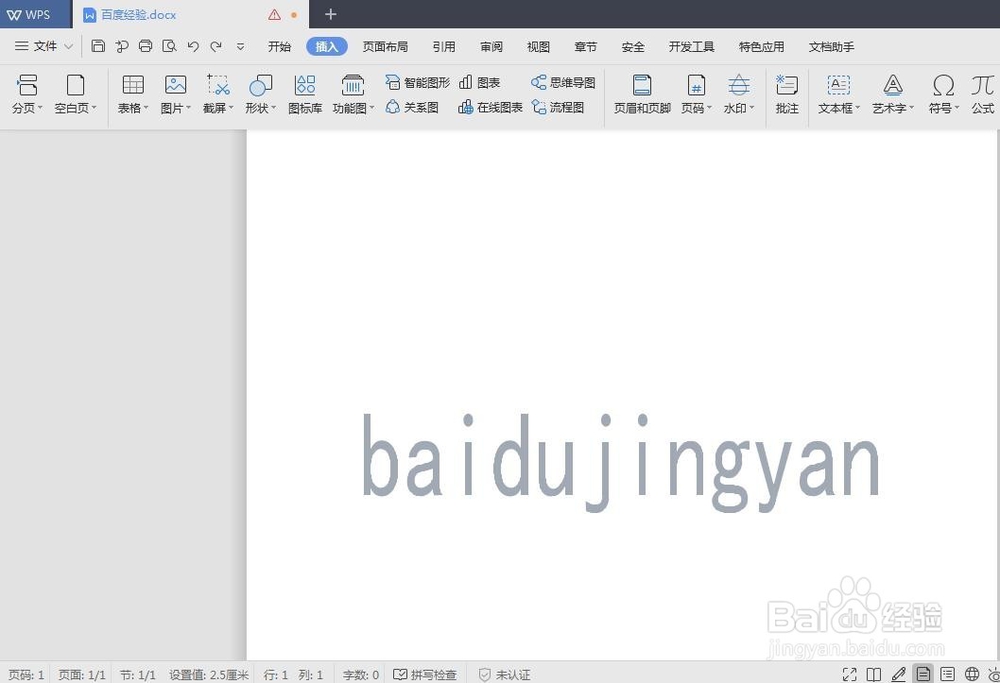Open the 开始 ribbon tab
Viewport: 1000px width, 683px height.
click(x=279, y=47)
